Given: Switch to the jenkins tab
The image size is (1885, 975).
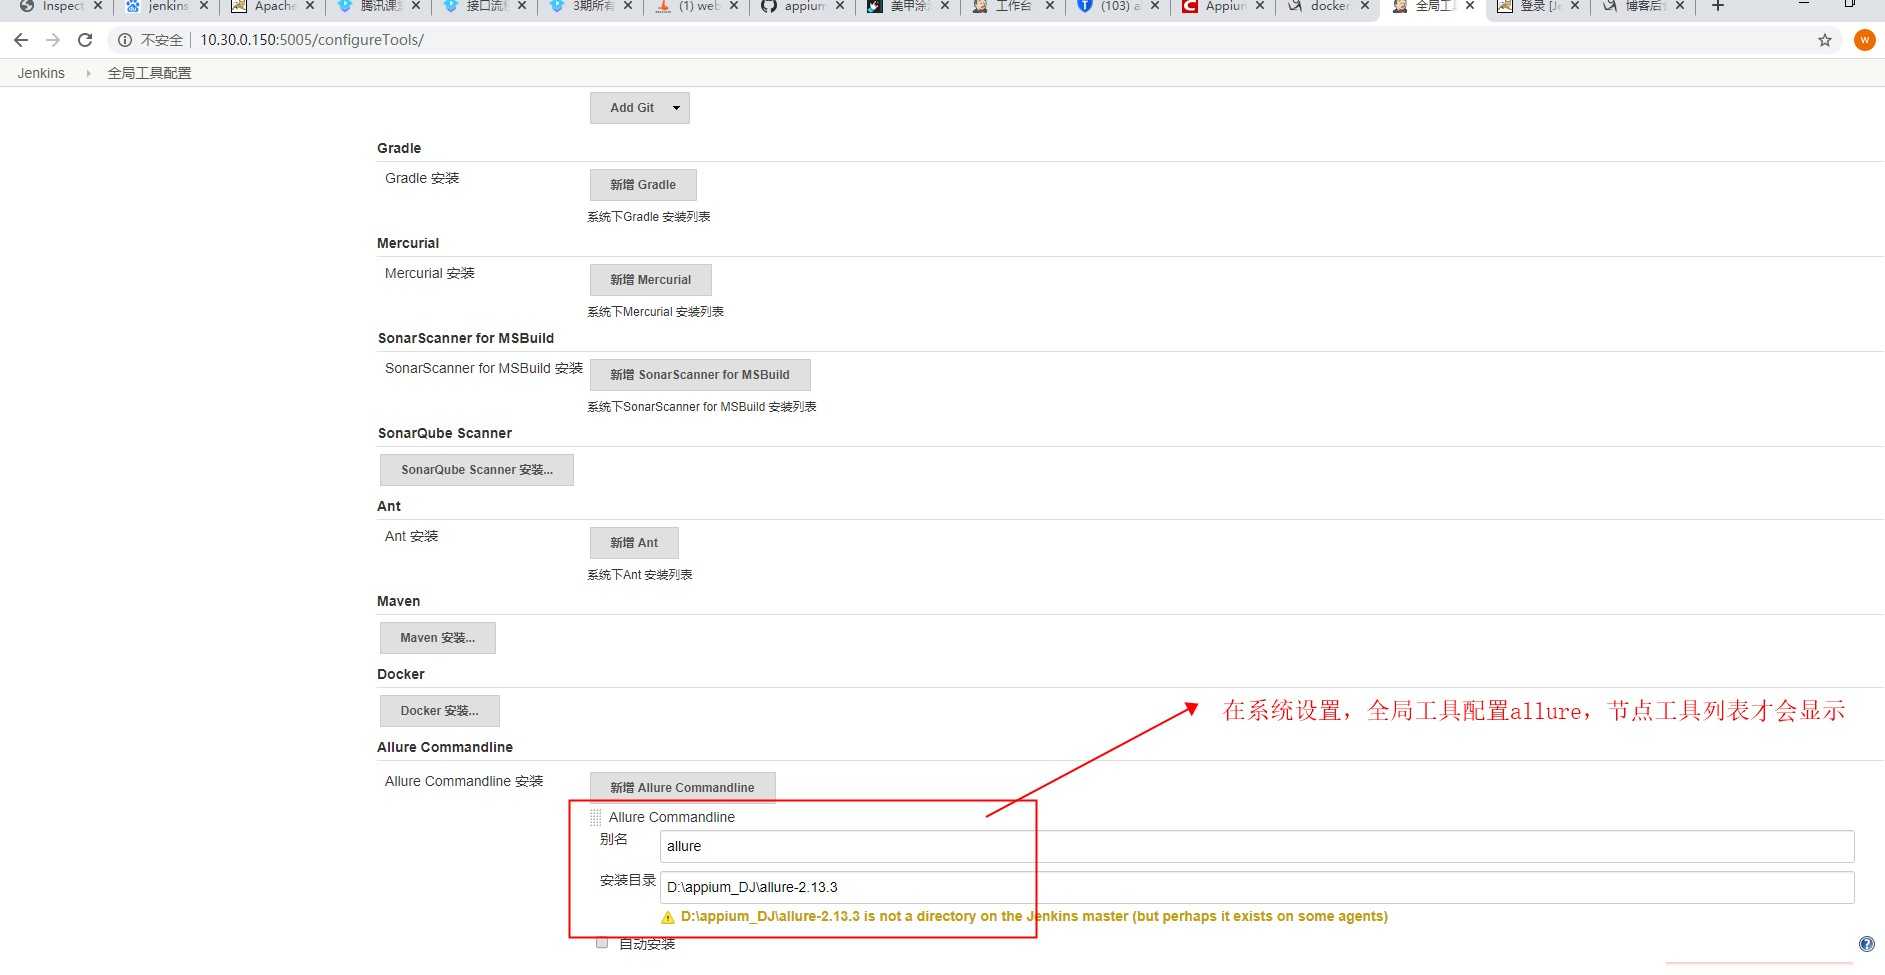Looking at the screenshot, I should 166,6.
